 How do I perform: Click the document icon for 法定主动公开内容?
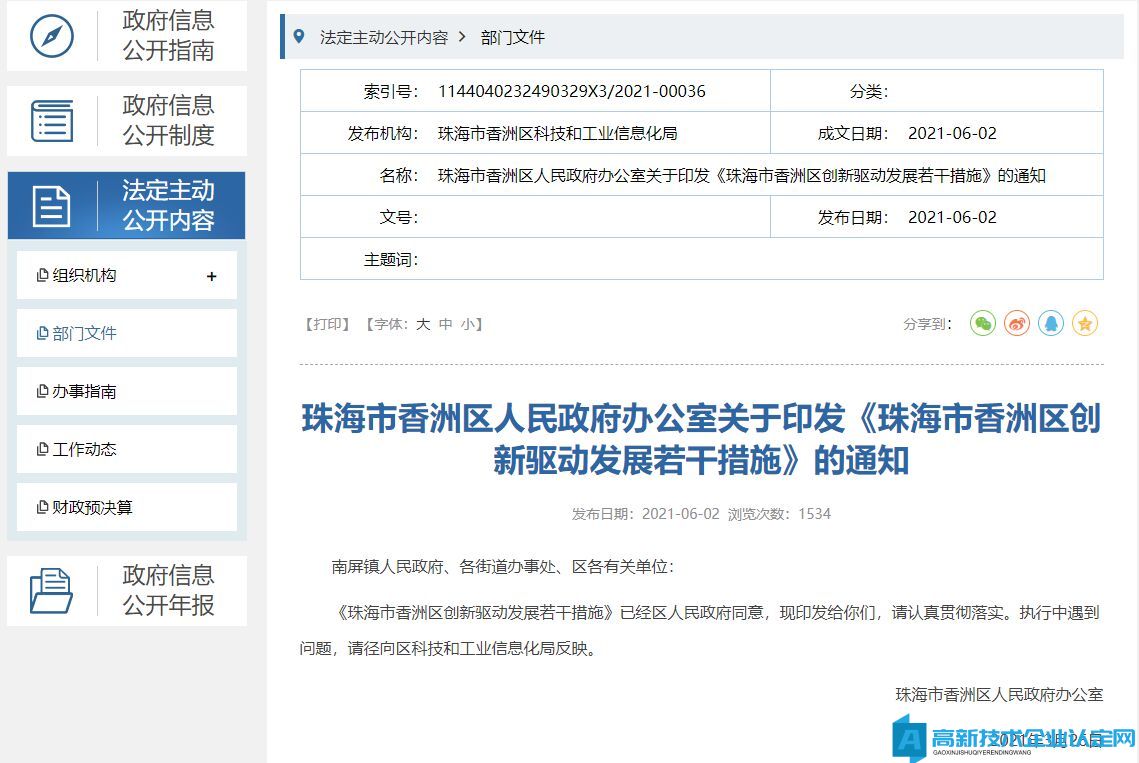click(x=52, y=206)
